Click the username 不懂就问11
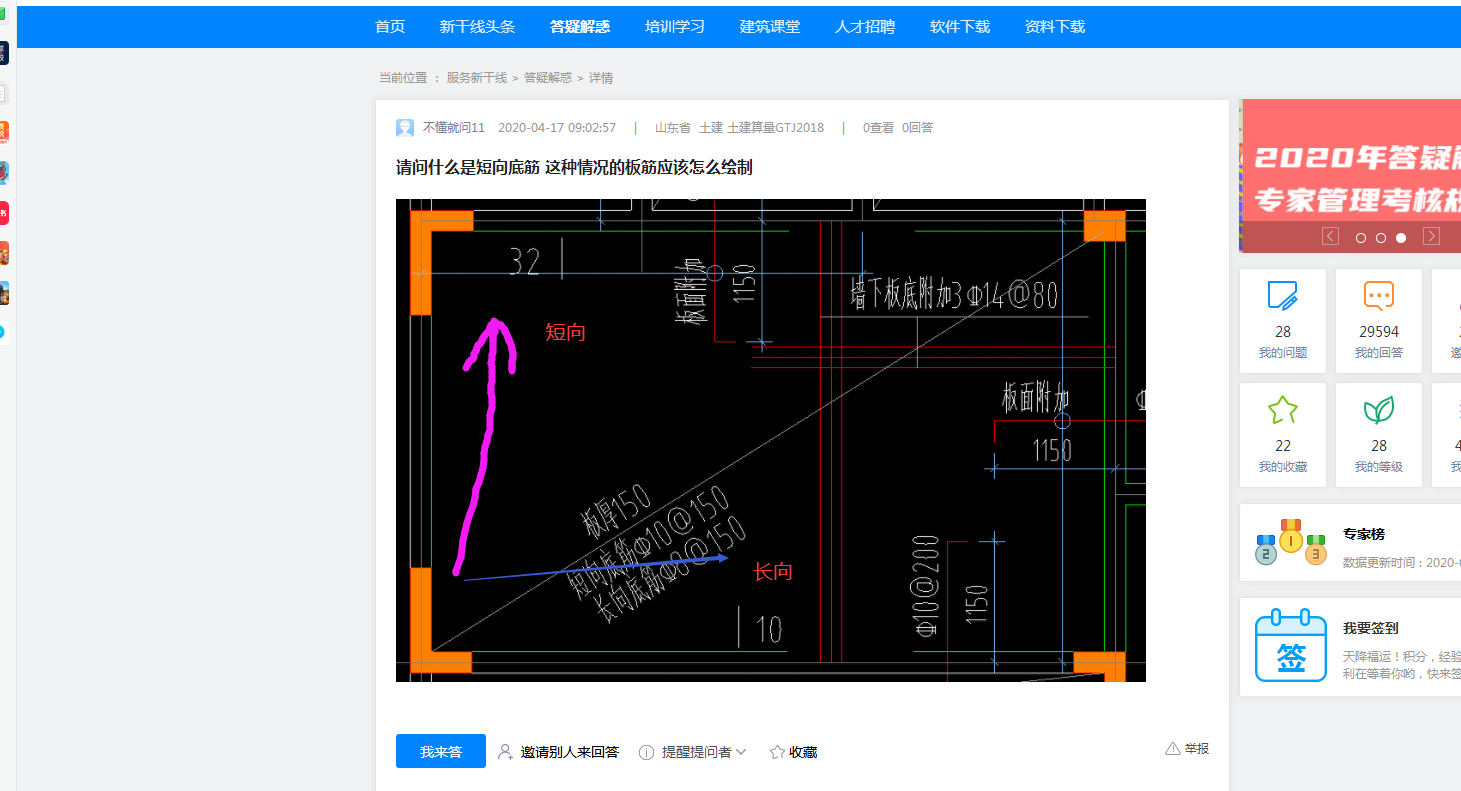The width and height of the screenshot is (1461, 791). [454, 128]
